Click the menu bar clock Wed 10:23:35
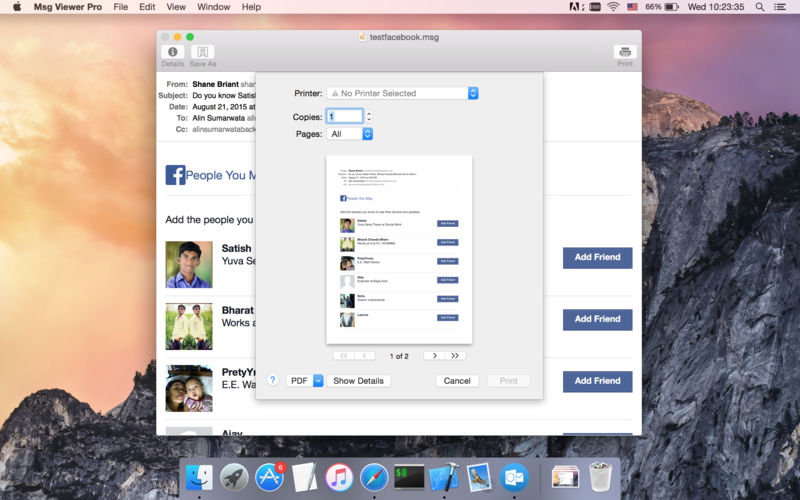 [716, 7]
